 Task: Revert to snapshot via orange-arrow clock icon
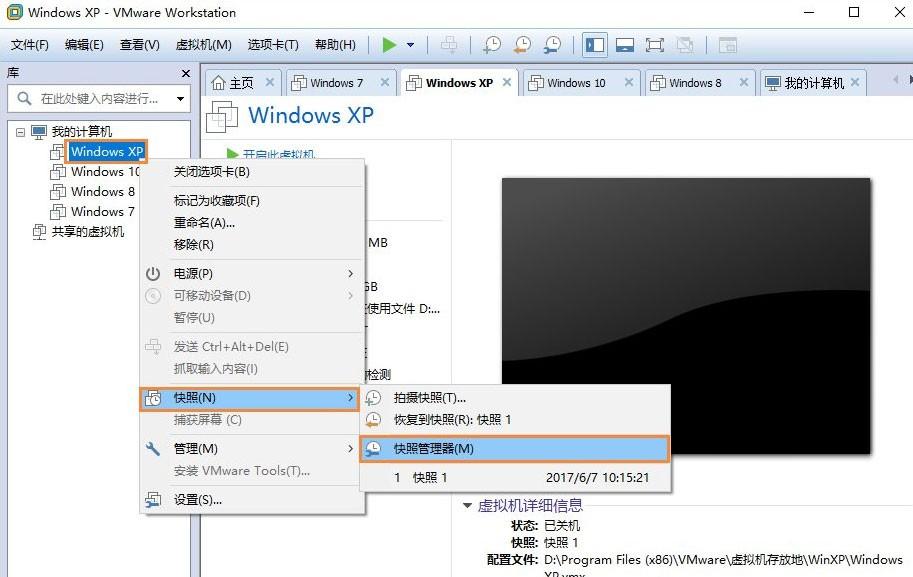(521, 44)
